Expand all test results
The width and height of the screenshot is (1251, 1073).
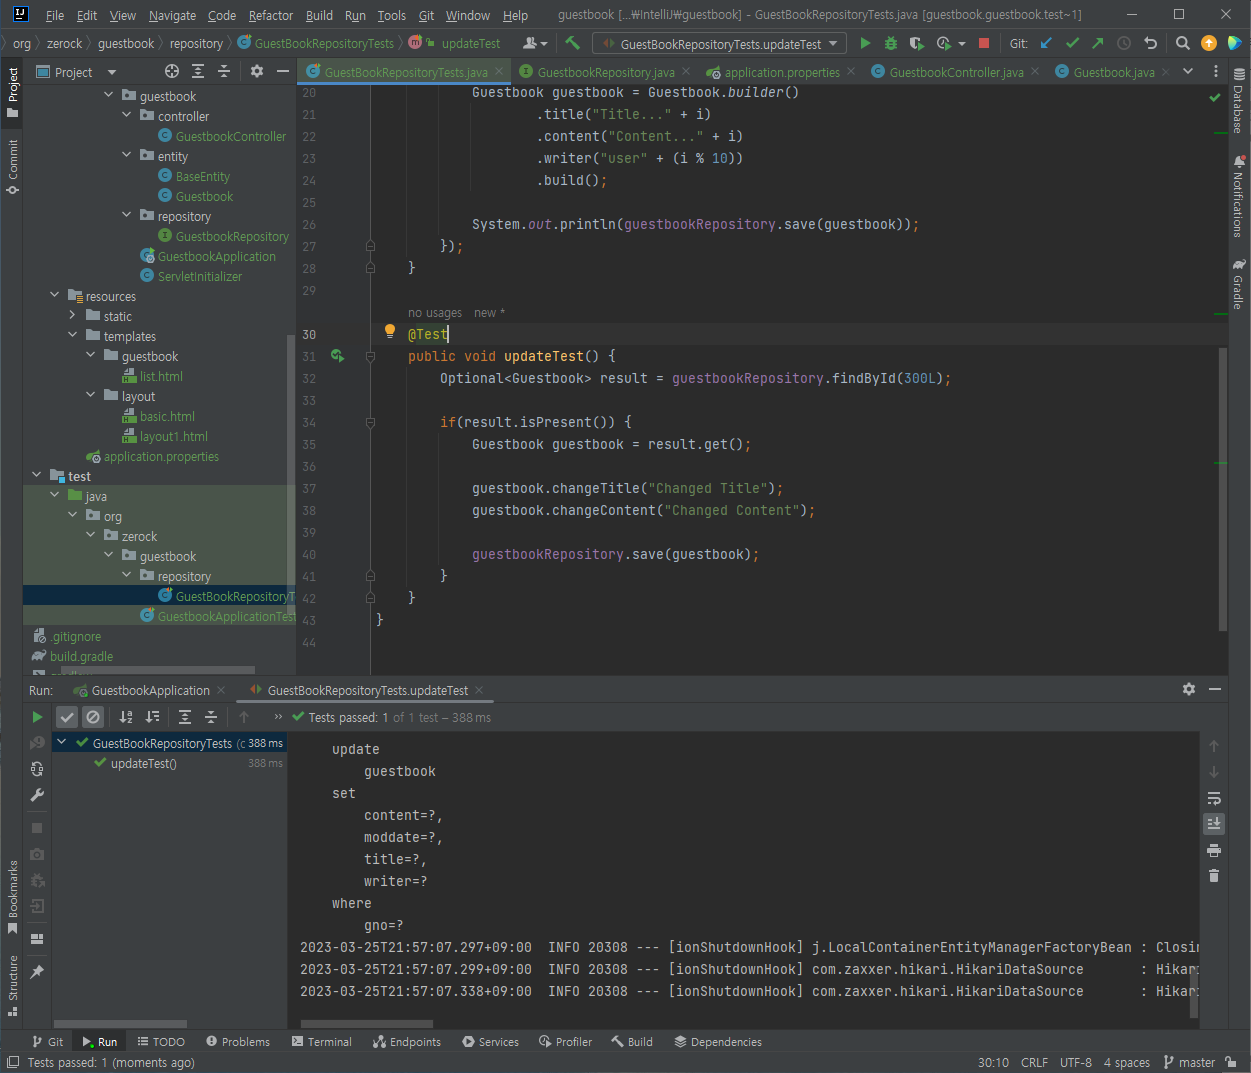click(x=185, y=717)
